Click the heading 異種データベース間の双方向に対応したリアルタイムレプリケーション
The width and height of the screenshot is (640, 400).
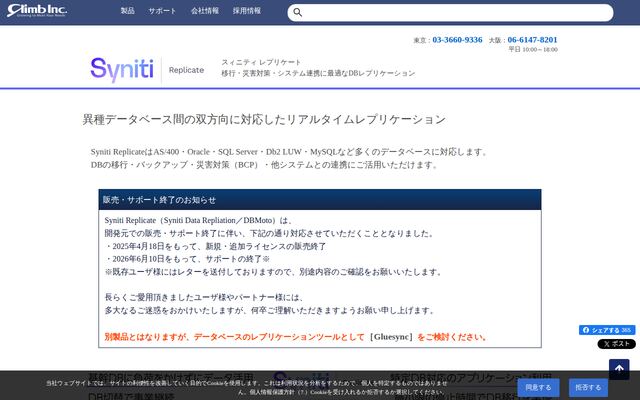(x=264, y=120)
